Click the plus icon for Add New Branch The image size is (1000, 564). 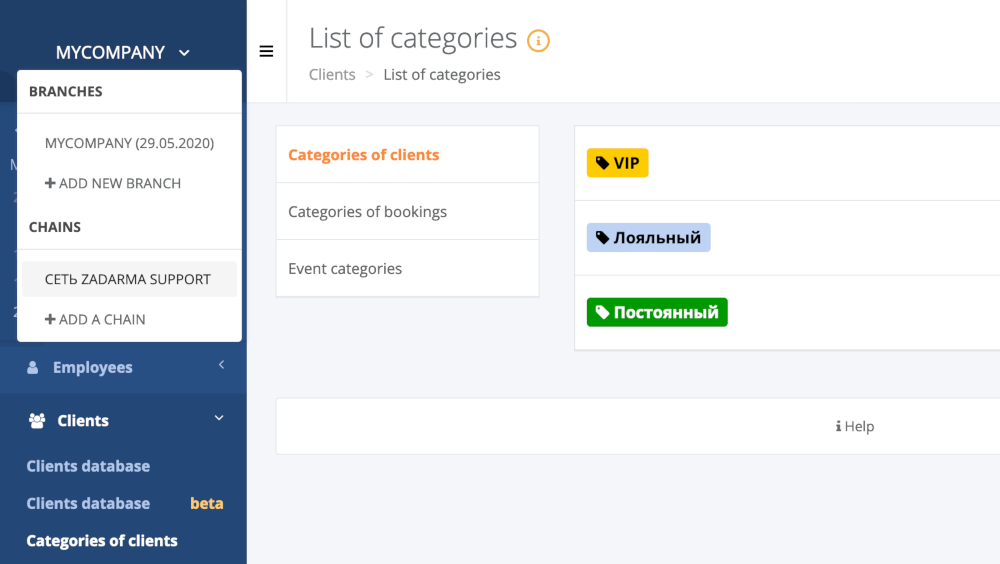(x=50, y=183)
